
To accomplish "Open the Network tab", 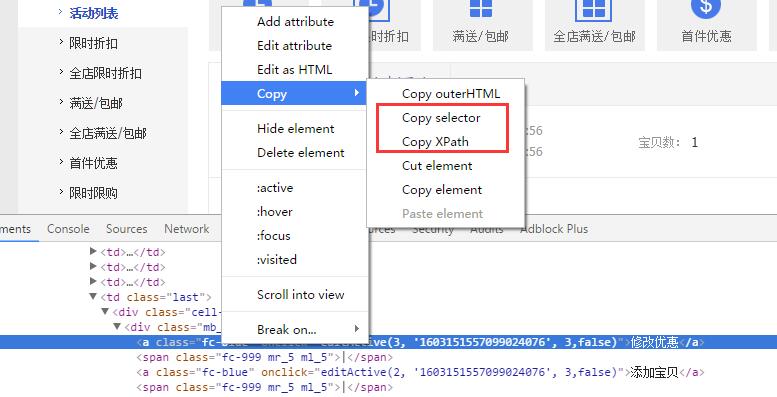I will point(187,229).
